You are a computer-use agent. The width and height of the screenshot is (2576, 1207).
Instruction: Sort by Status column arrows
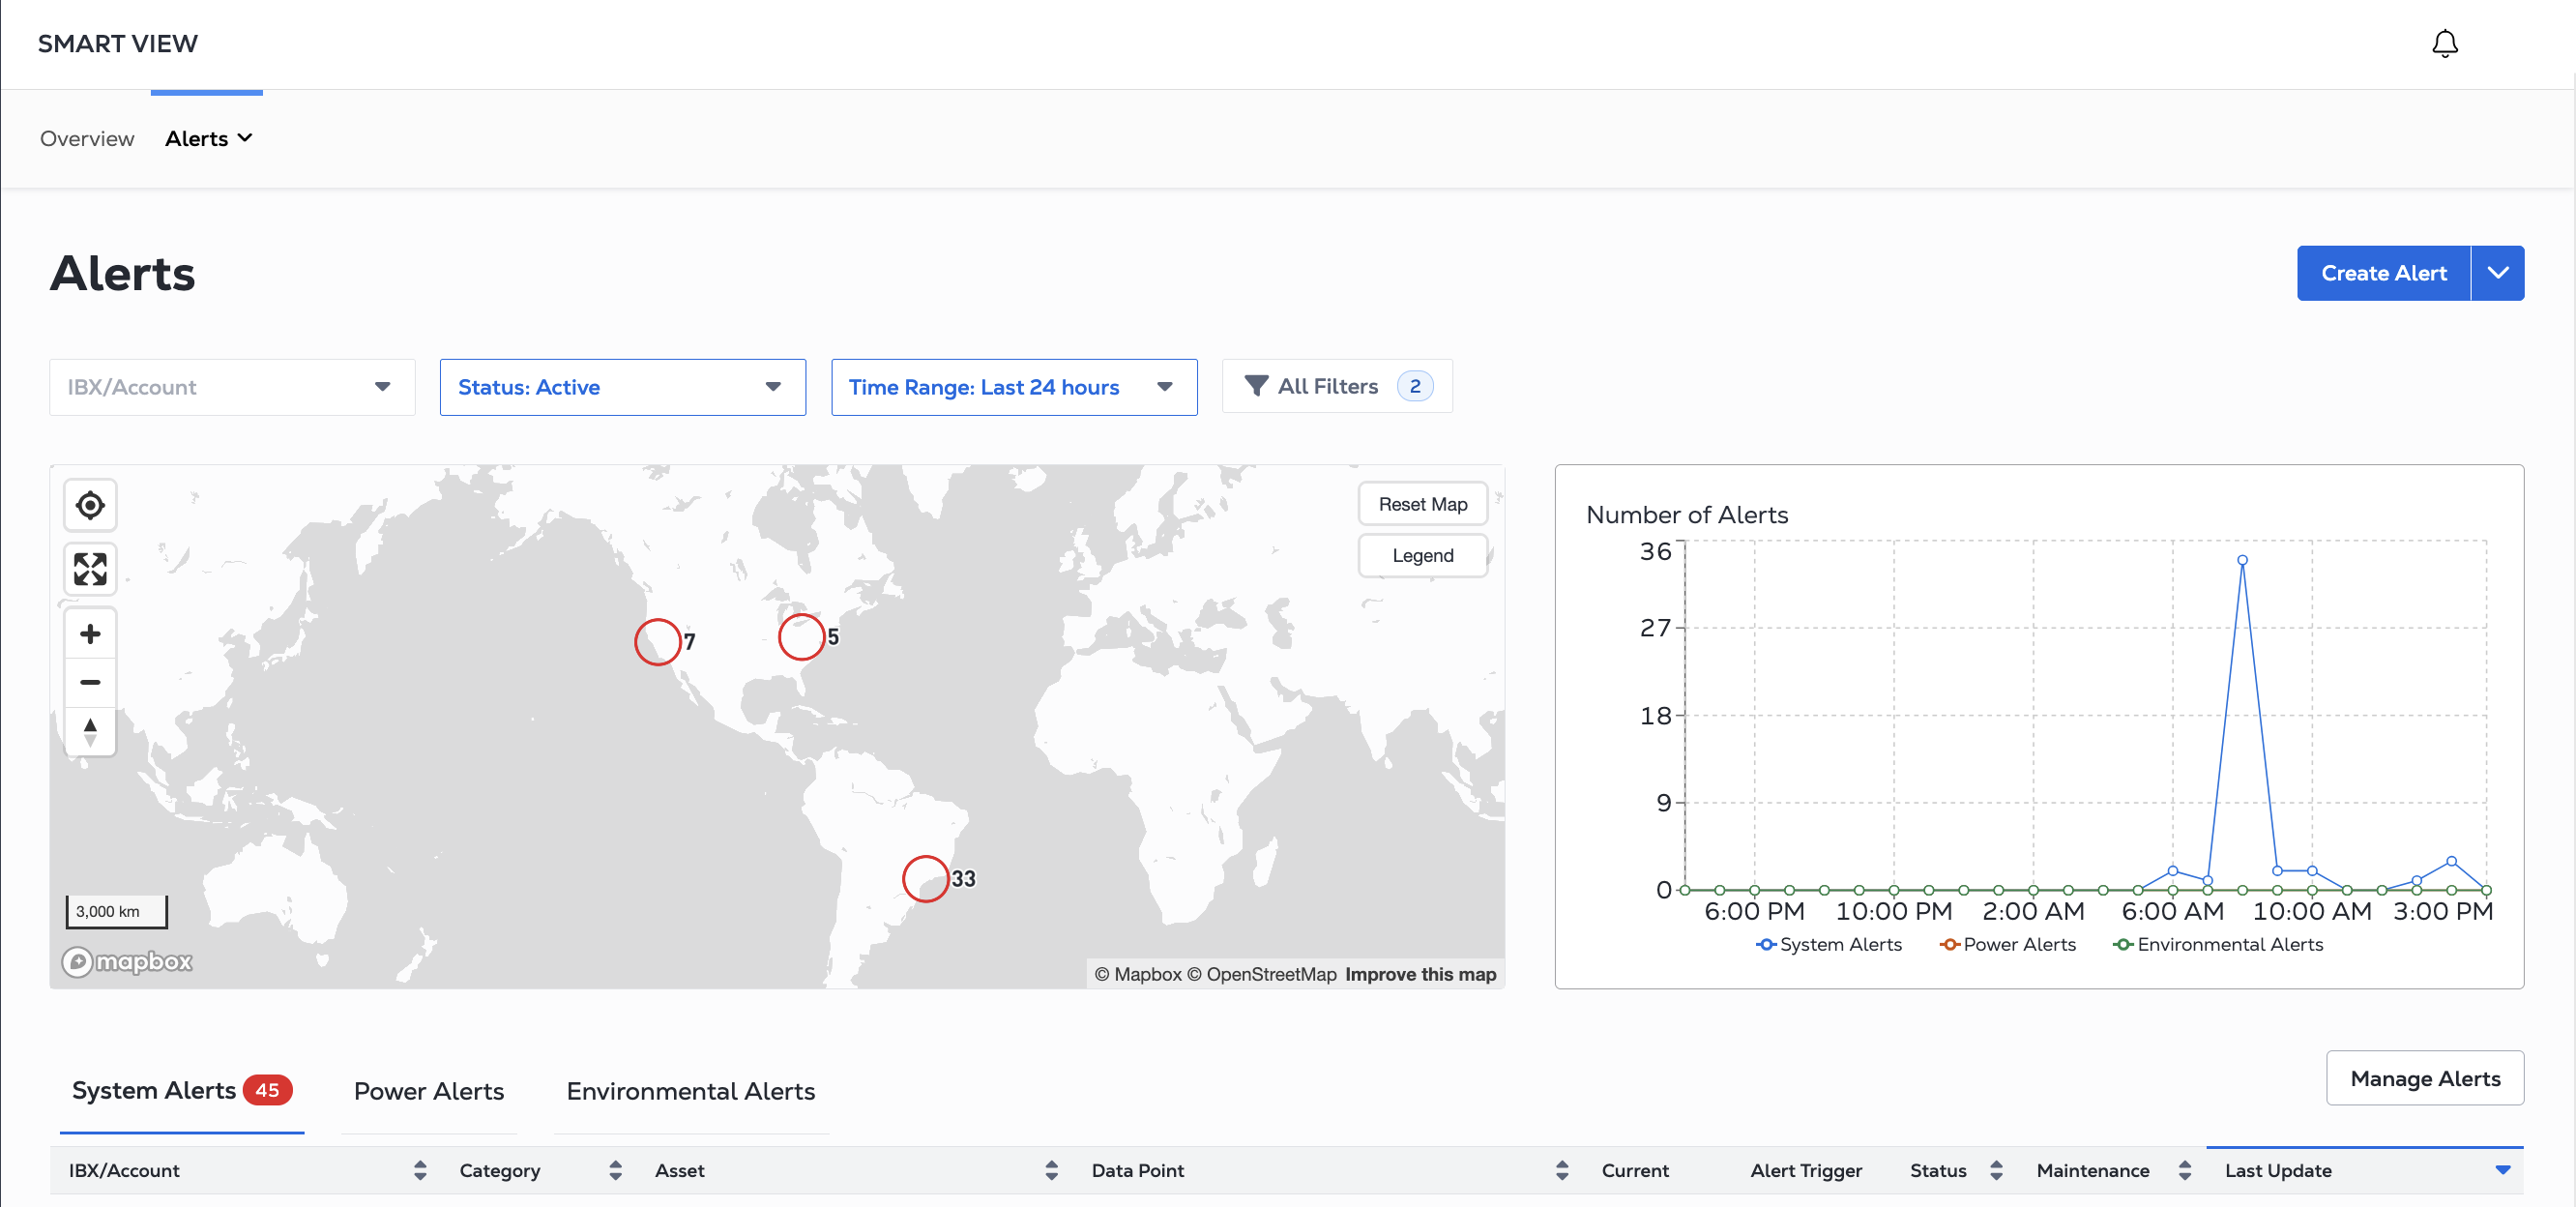coord(1996,1170)
